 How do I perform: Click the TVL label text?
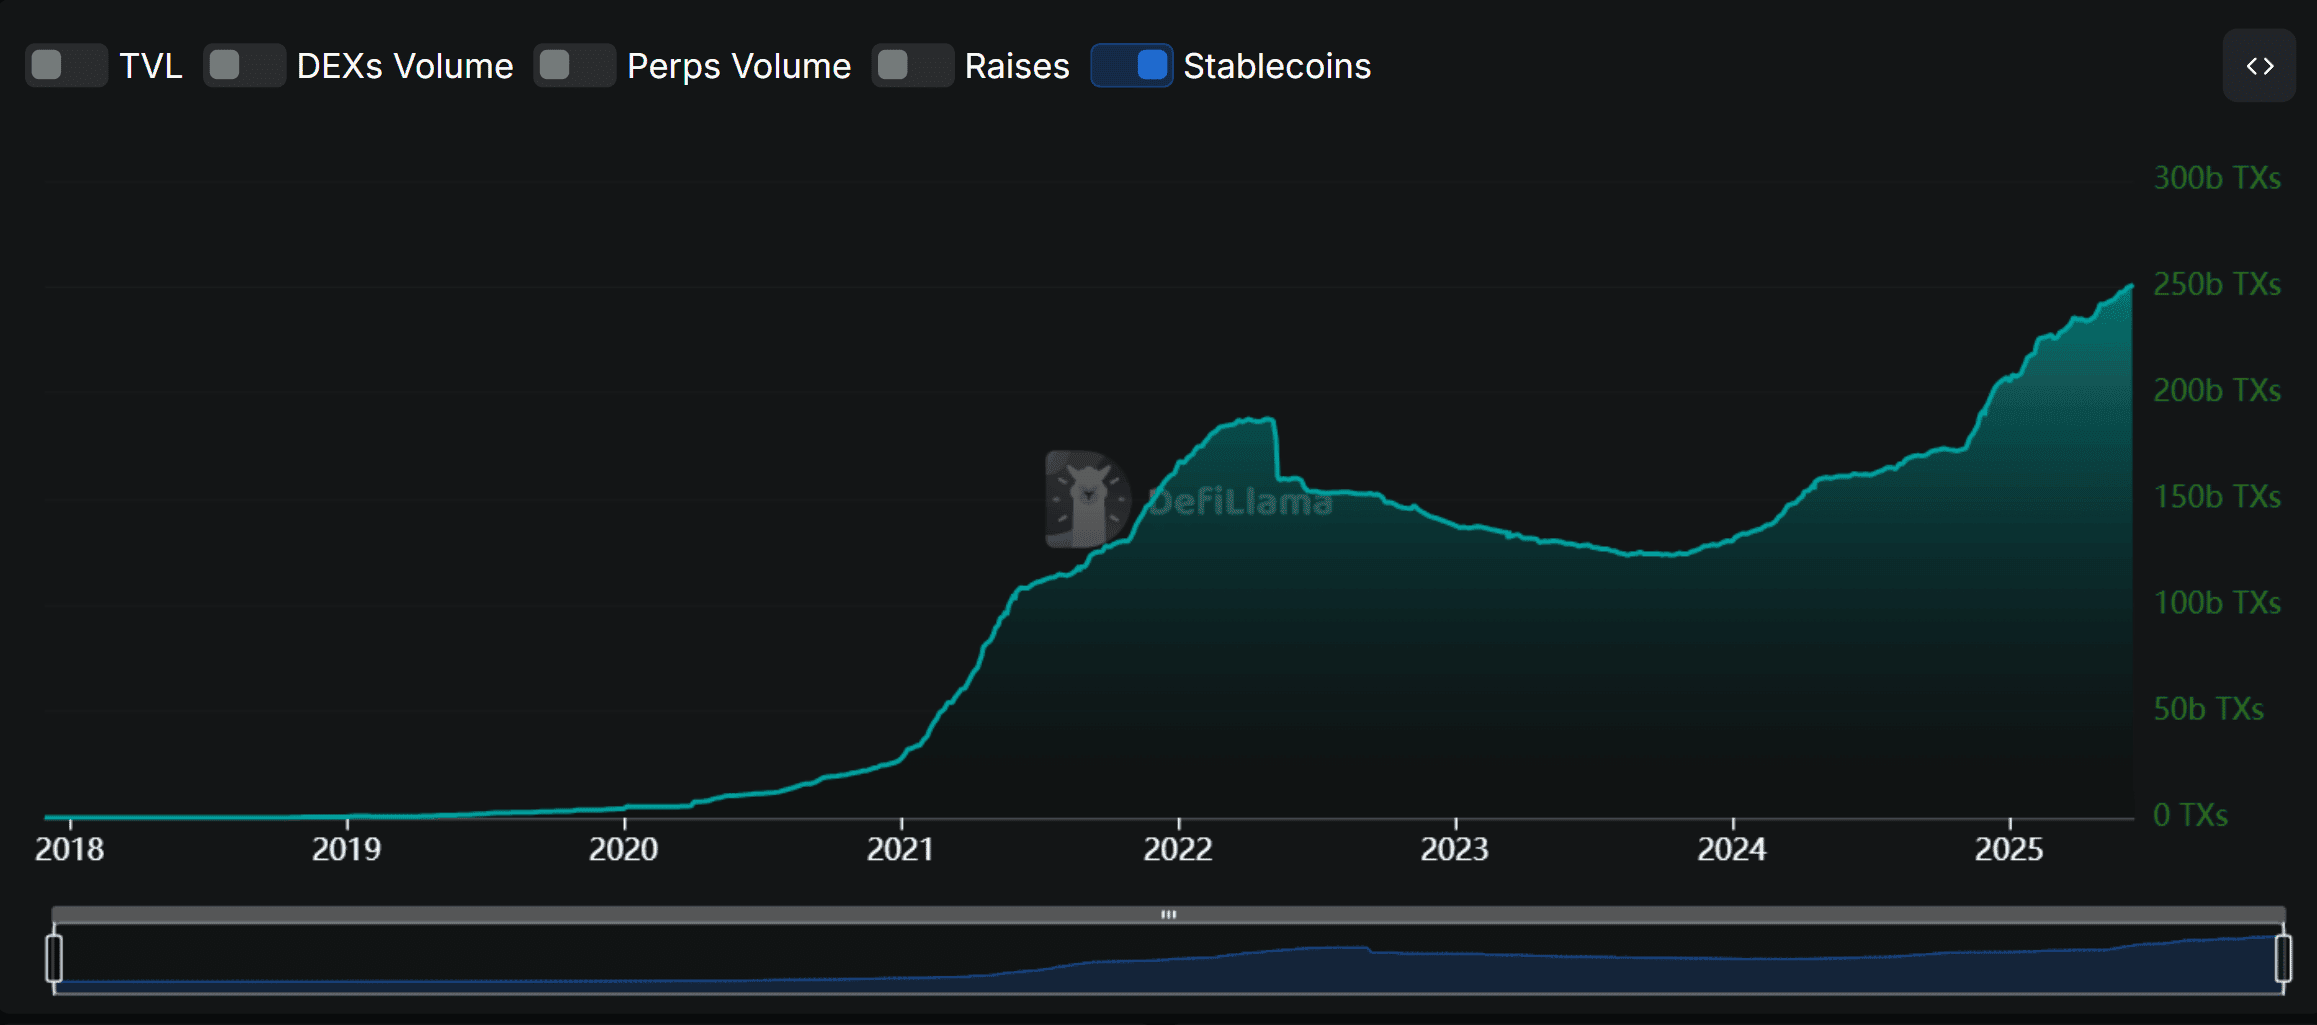150,66
